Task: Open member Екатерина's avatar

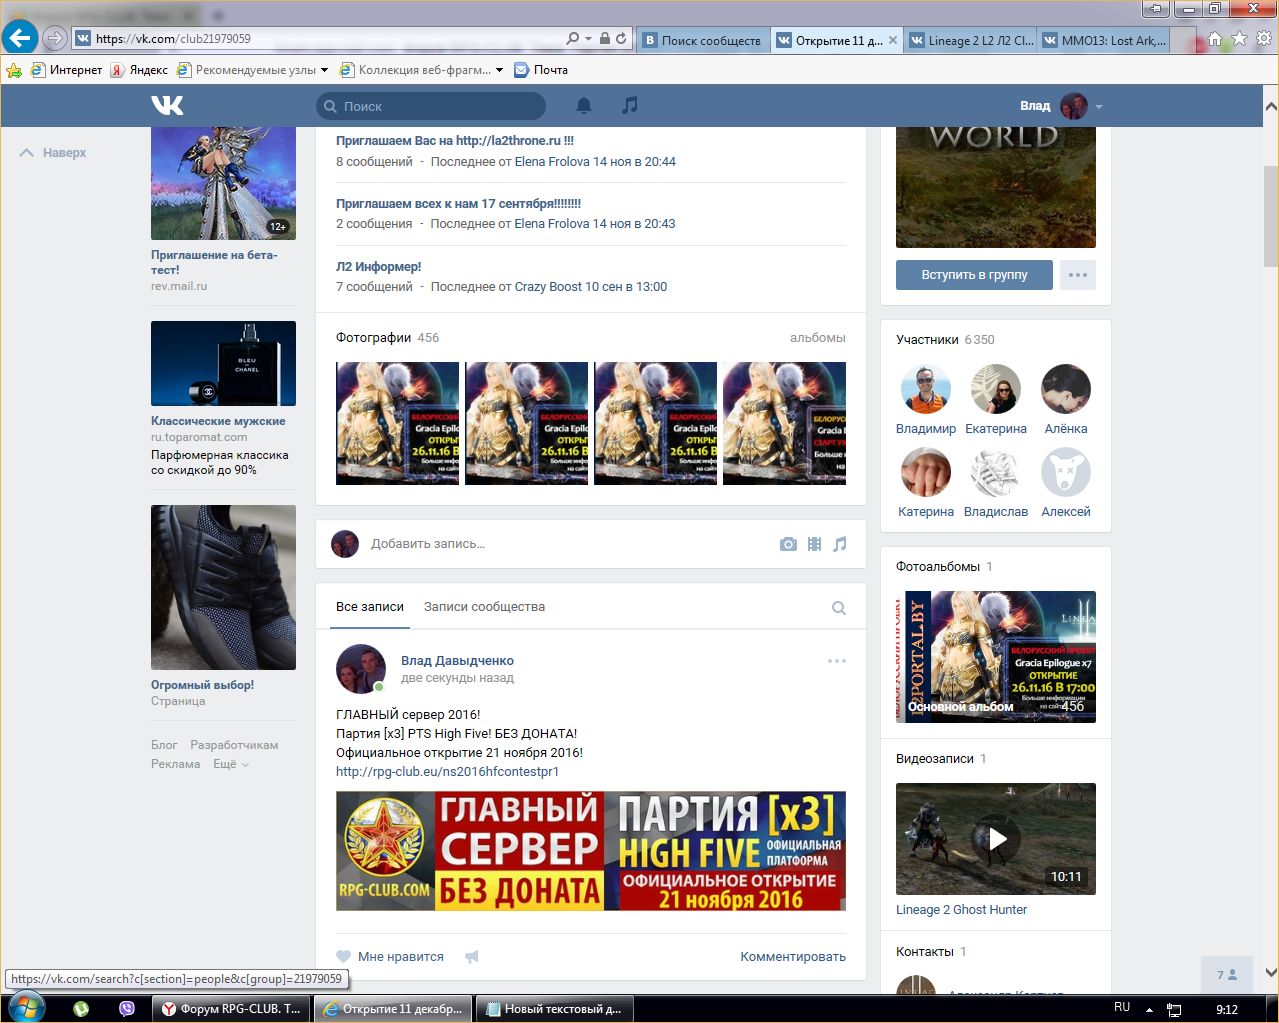Action: pyautogui.click(x=996, y=389)
